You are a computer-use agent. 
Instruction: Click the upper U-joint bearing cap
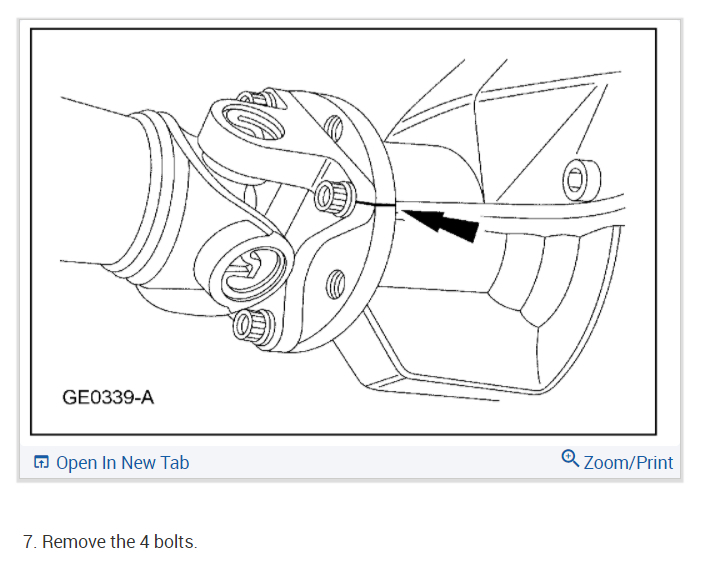coord(253,124)
